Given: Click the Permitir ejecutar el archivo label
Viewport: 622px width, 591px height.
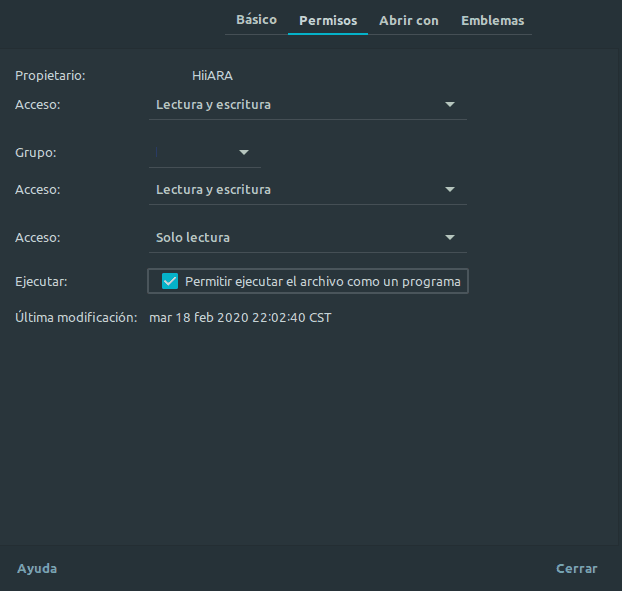Looking at the screenshot, I should tap(323, 282).
